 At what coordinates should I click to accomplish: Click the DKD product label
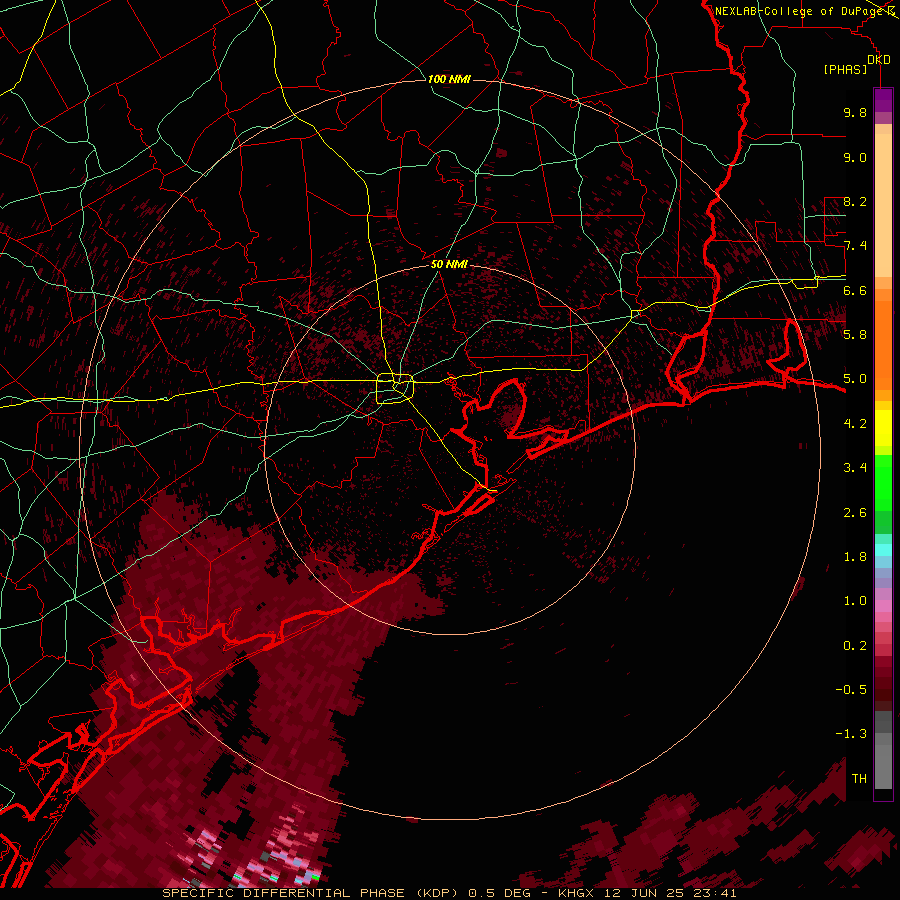tap(879, 60)
